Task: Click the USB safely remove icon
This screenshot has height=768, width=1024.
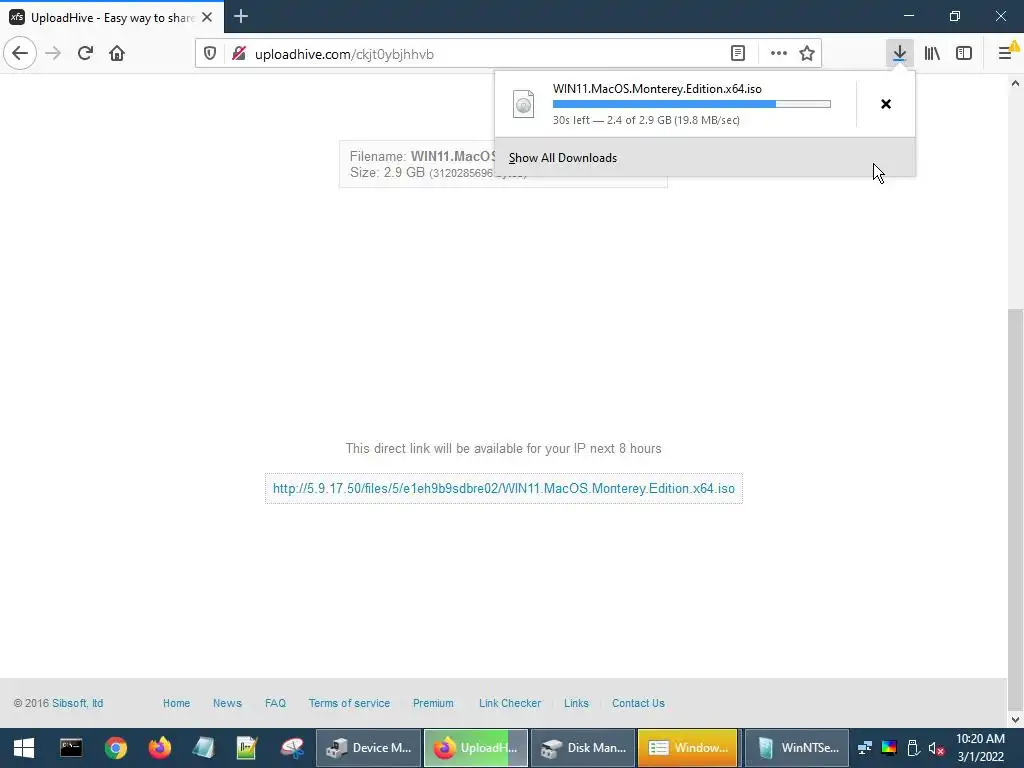Action: click(x=913, y=748)
